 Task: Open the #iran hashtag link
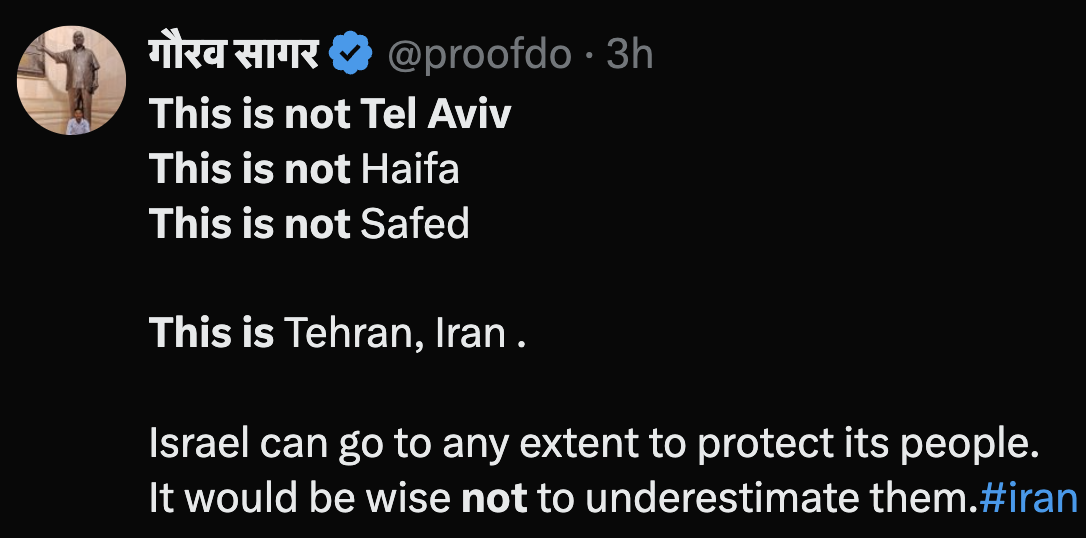click(x=1029, y=498)
